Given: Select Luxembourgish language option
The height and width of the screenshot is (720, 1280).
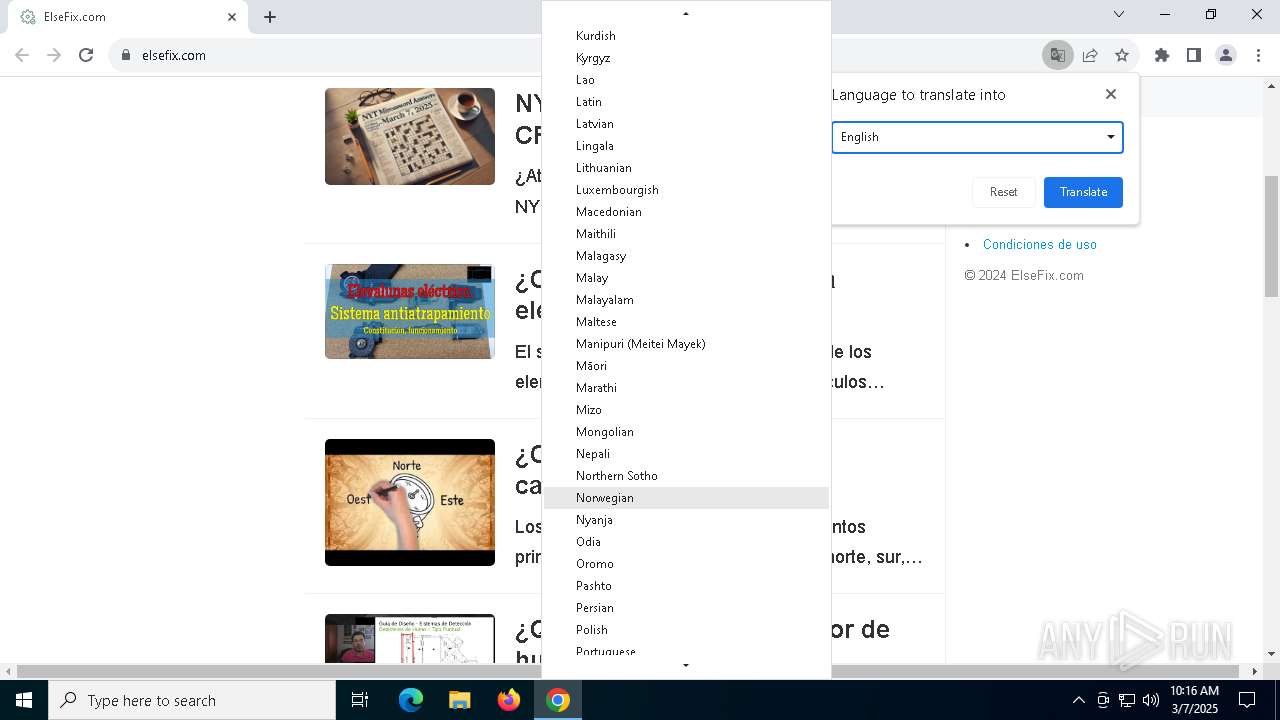Looking at the screenshot, I should (686, 190).
